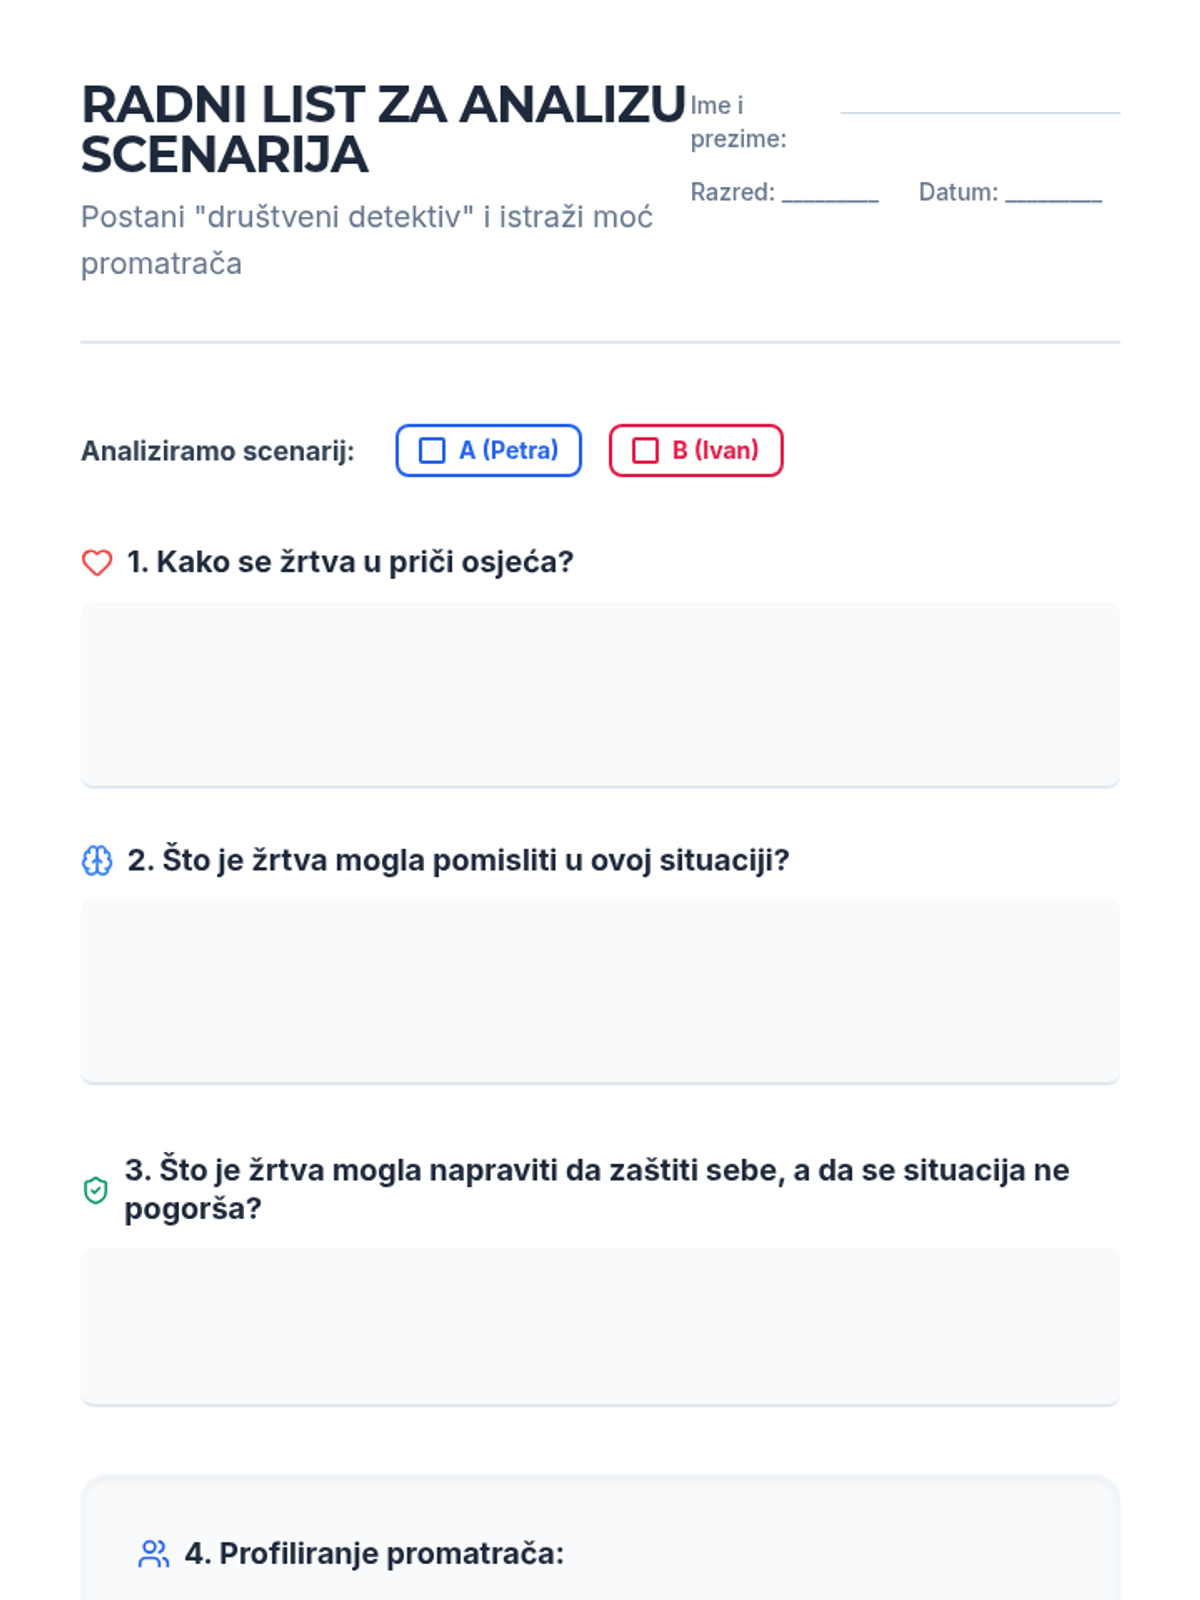Click the Ime i prezime name line
The width and height of the screenshot is (1200, 1600).
(980, 112)
